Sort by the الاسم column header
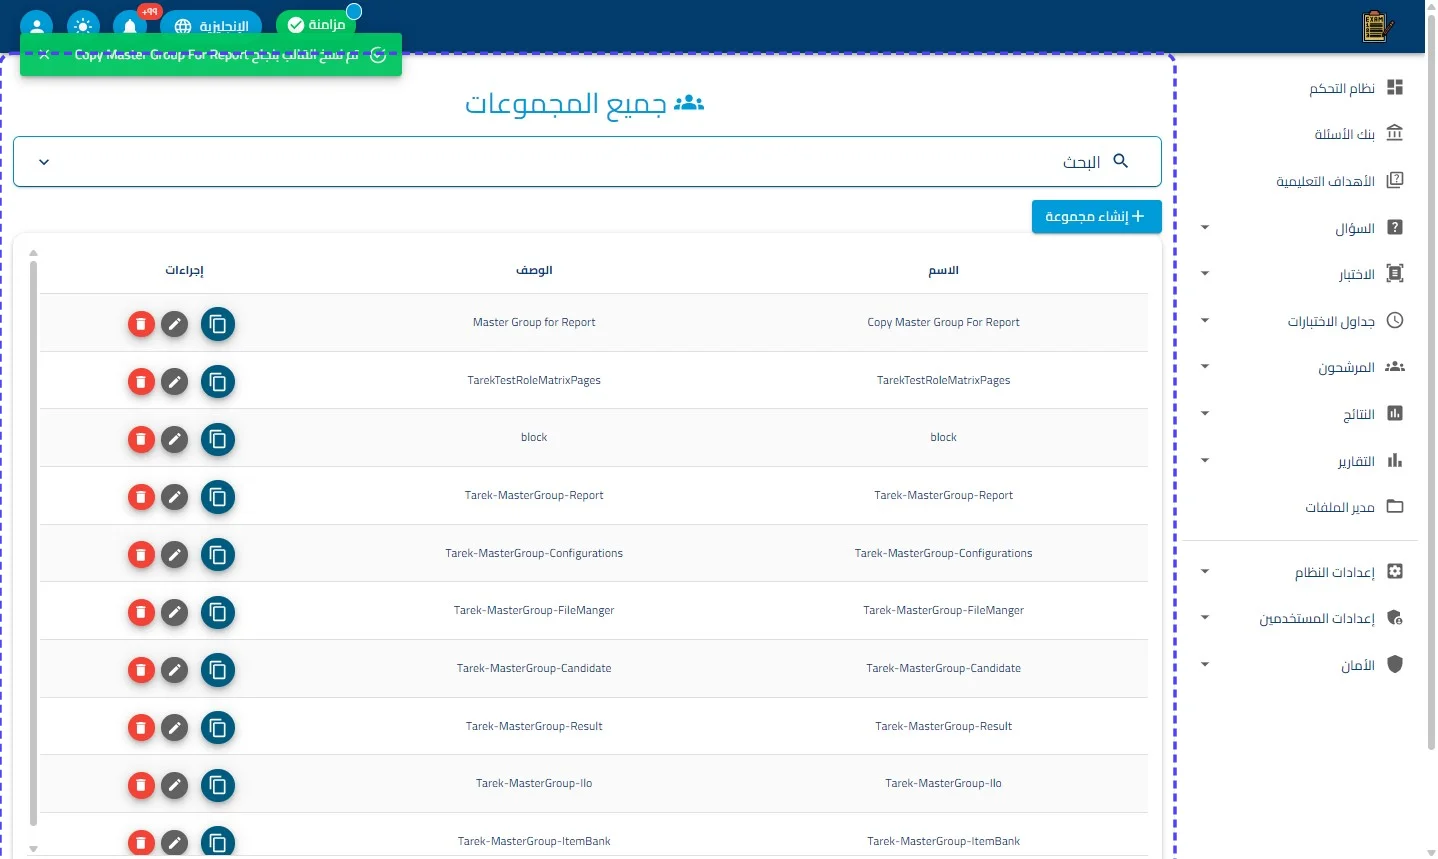 click(943, 270)
